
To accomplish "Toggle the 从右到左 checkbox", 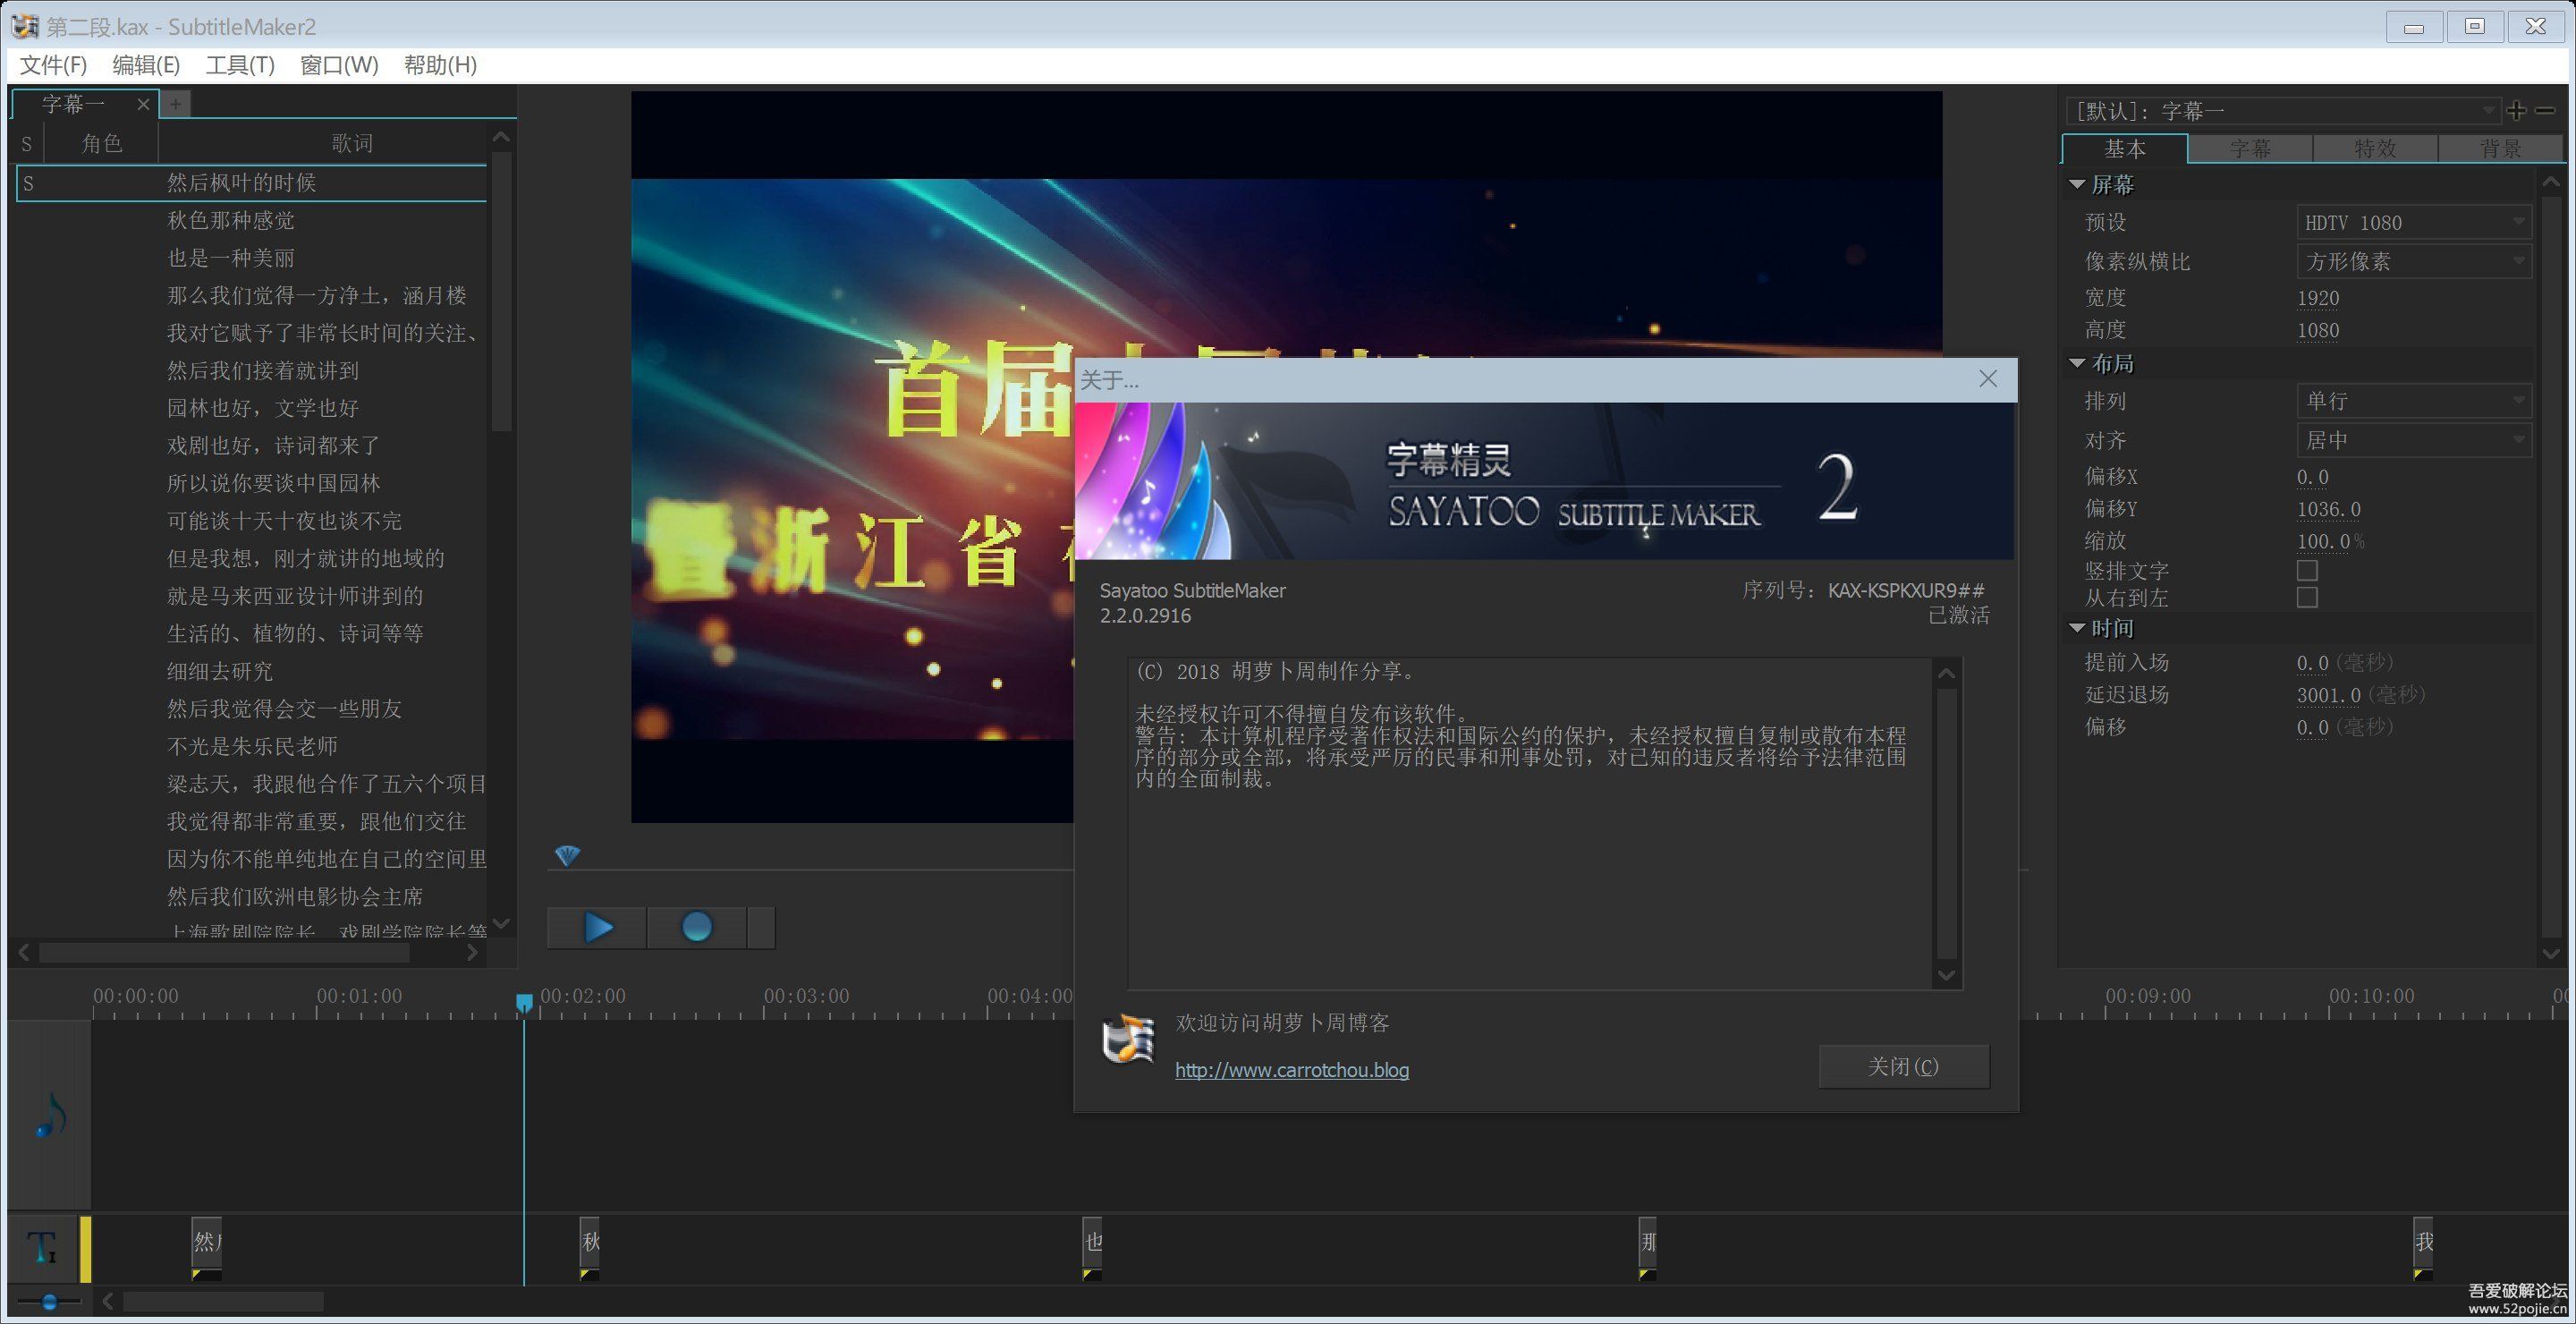I will [2307, 598].
